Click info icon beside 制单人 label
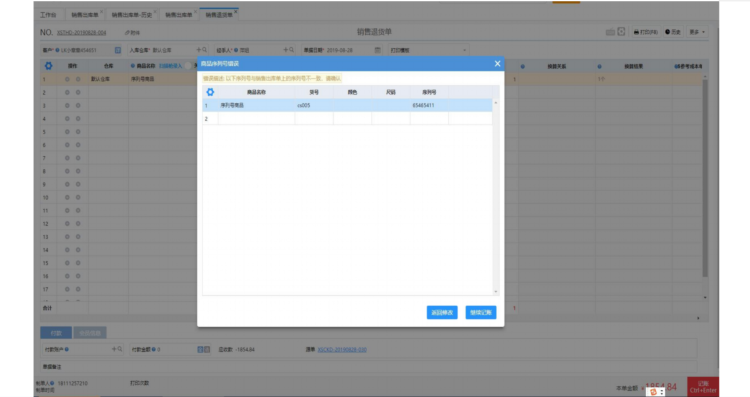This screenshot has height=397, width=750. pyautogui.click(x=52, y=383)
